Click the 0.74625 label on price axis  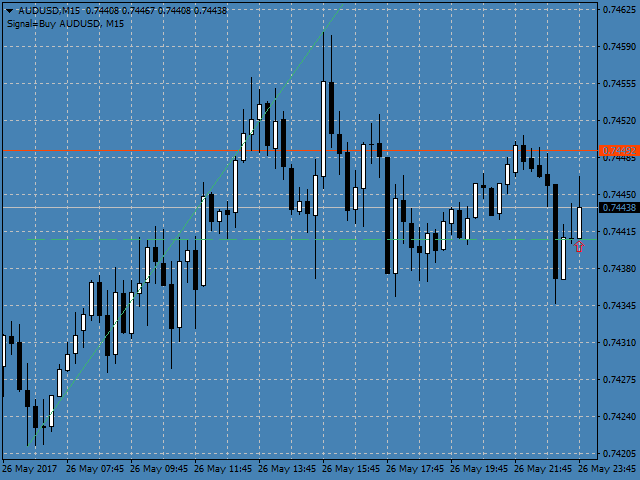coord(620,10)
